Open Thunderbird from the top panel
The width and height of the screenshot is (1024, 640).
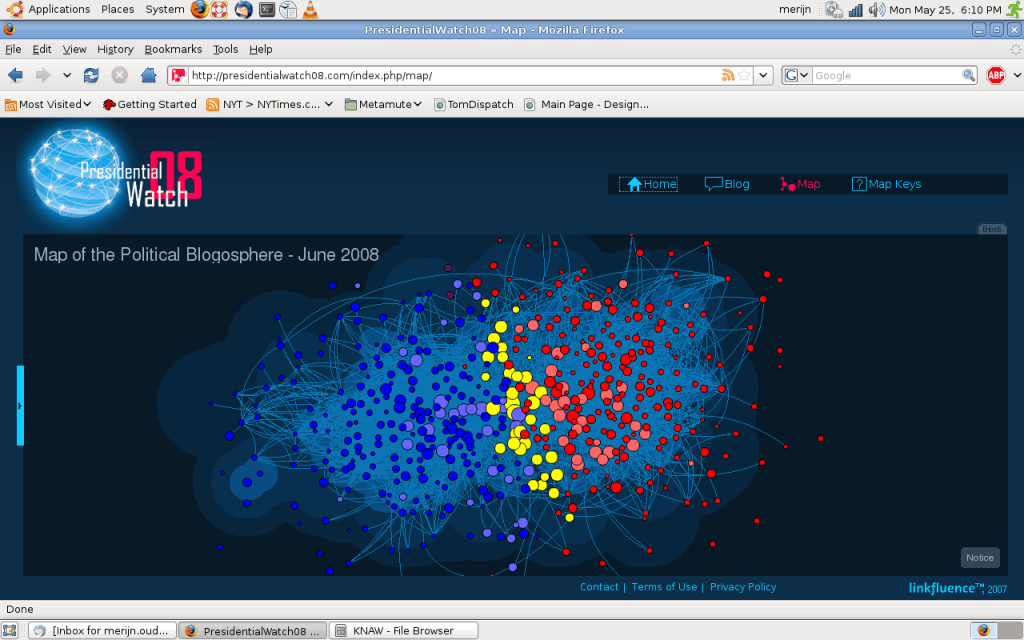pyautogui.click(x=242, y=9)
